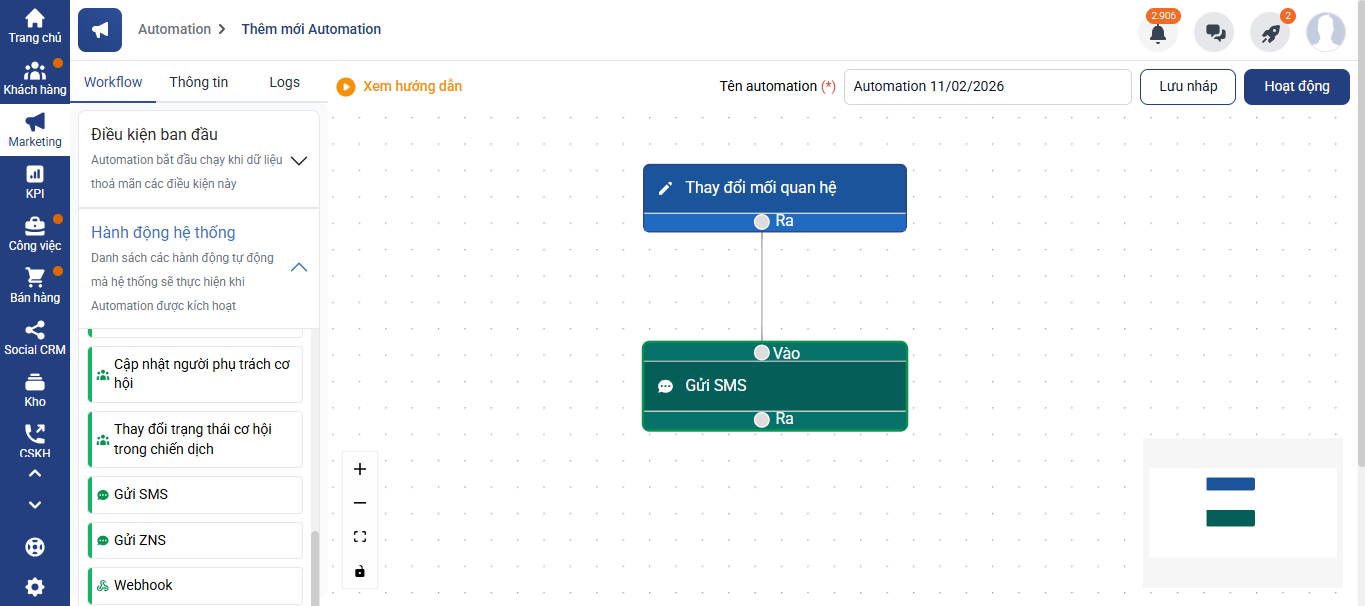This screenshot has width=1365, height=606.
Task: Click the settings gear in sidebar
Action: (x=35, y=587)
